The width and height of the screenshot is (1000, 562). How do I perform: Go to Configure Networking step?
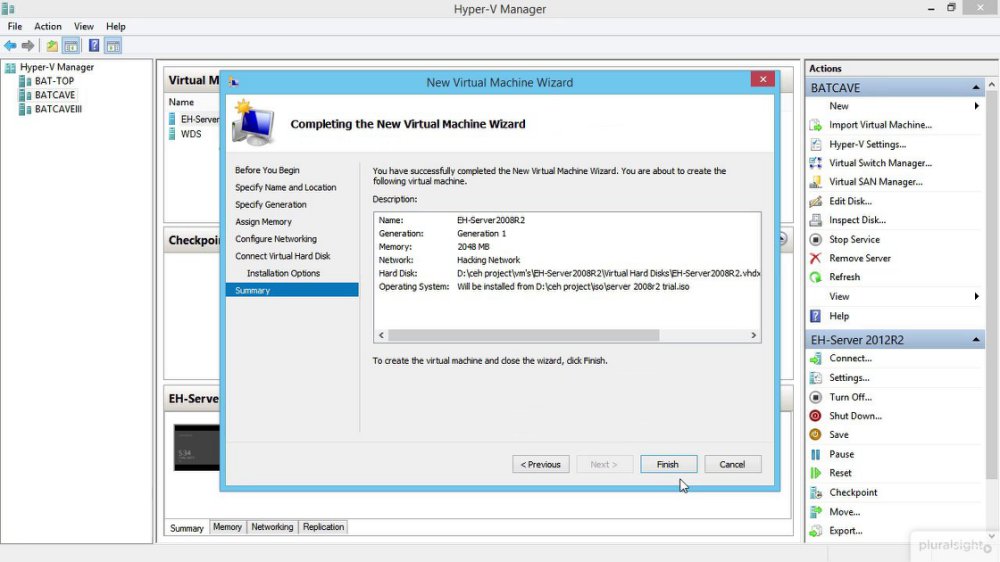[x=276, y=239]
